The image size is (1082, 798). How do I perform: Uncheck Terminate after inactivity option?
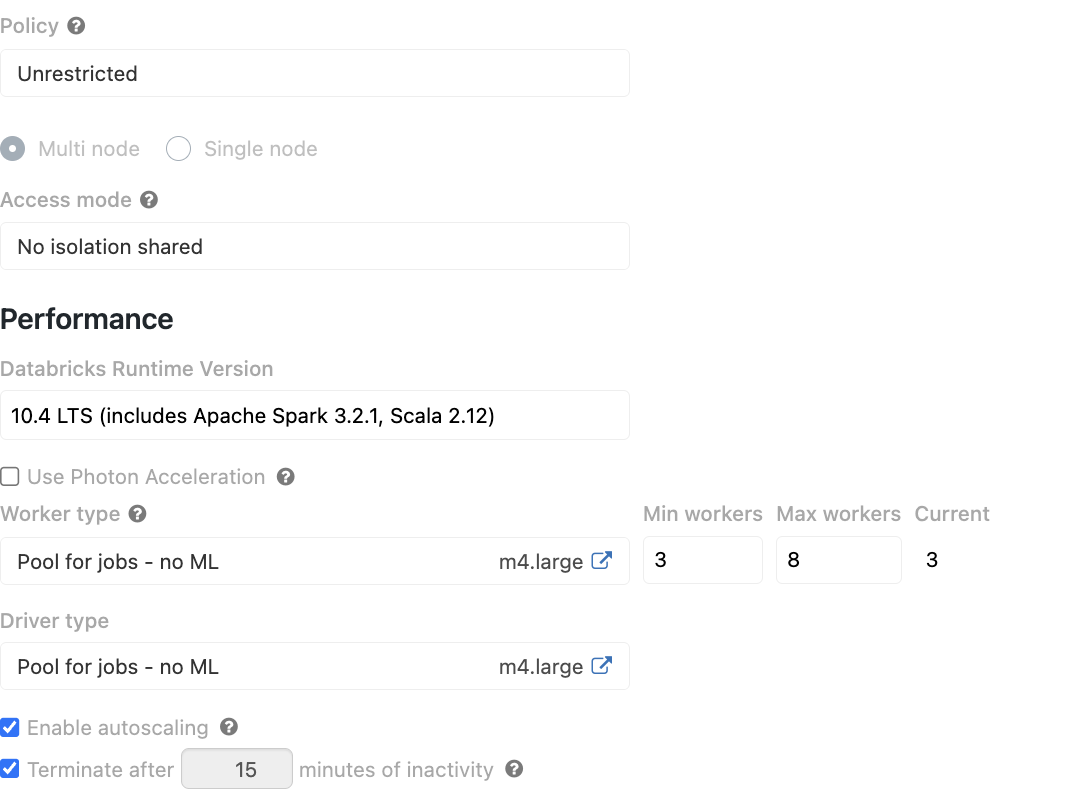coord(10,769)
